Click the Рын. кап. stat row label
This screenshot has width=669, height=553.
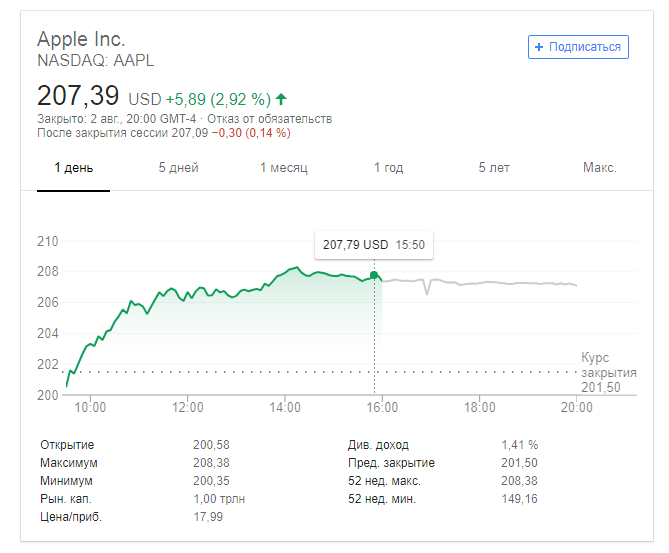pyautogui.click(x=68, y=499)
